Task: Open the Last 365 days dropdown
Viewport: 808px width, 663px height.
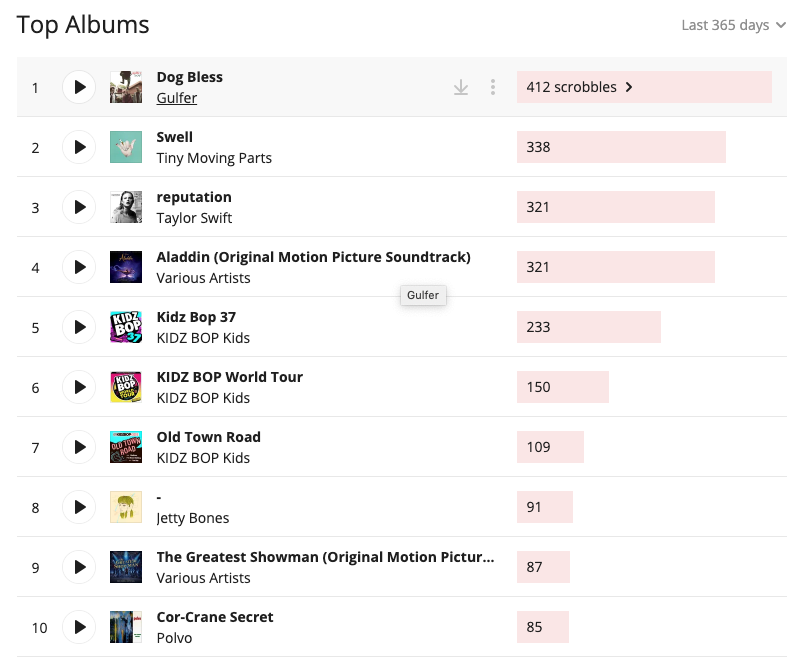Action: click(733, 25)
